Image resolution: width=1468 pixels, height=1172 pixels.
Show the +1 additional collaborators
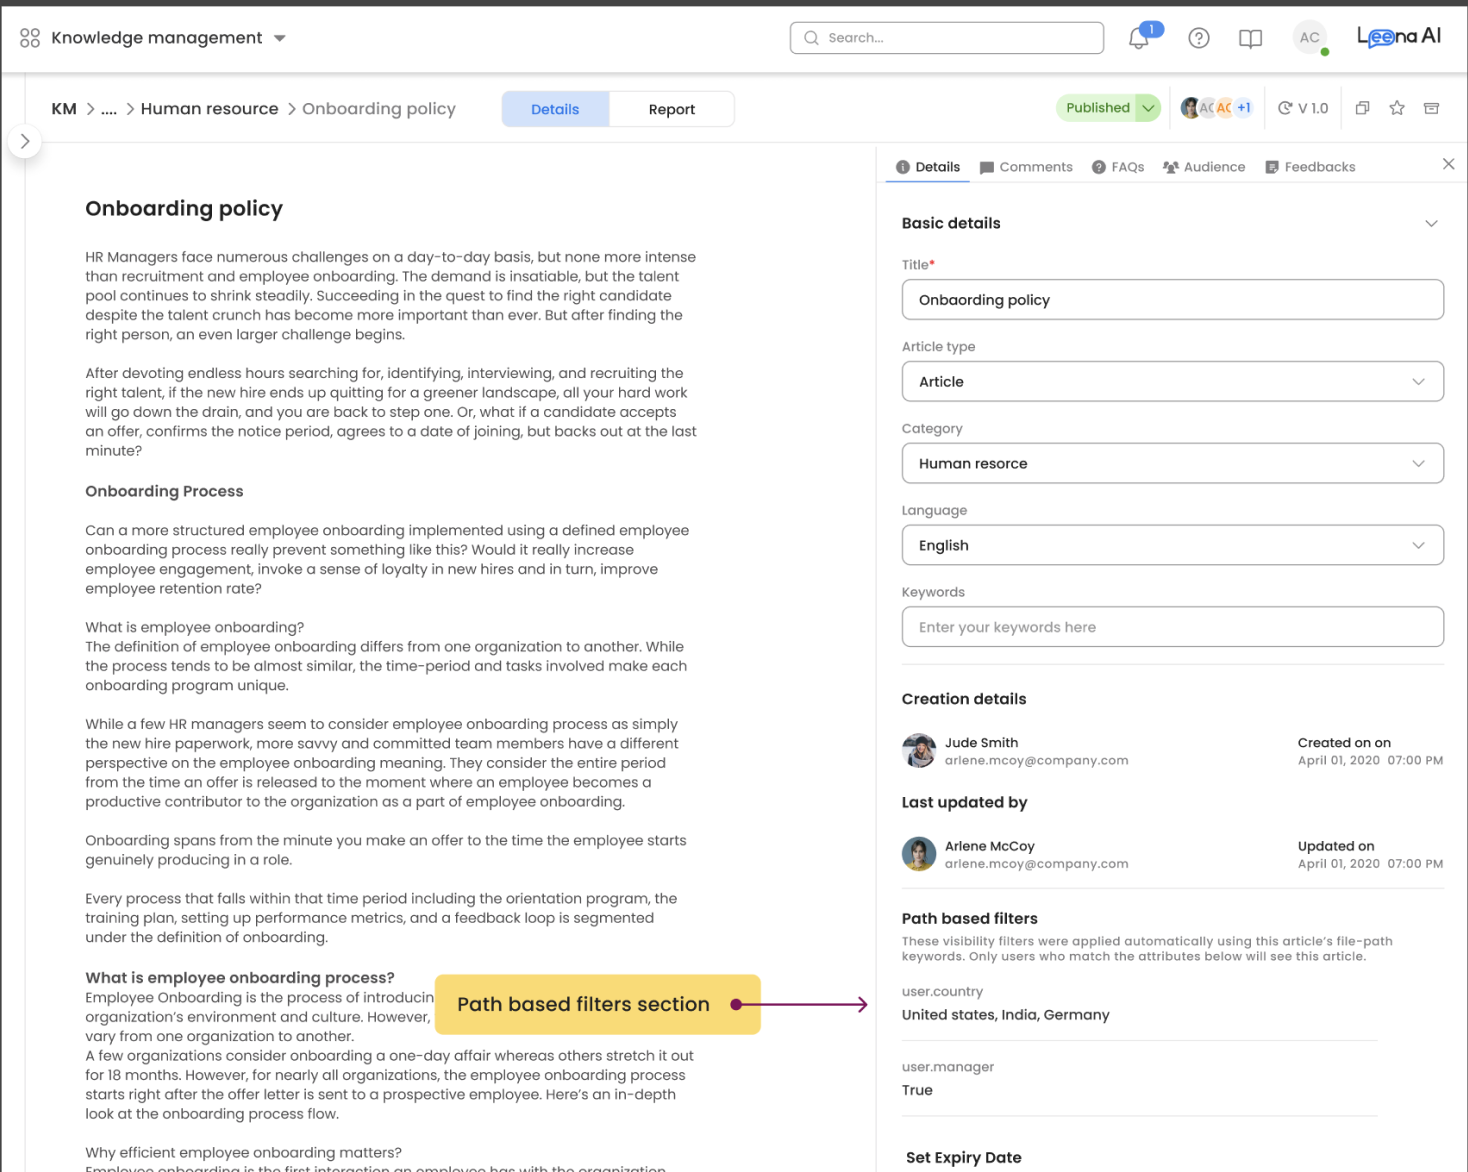1243,108
